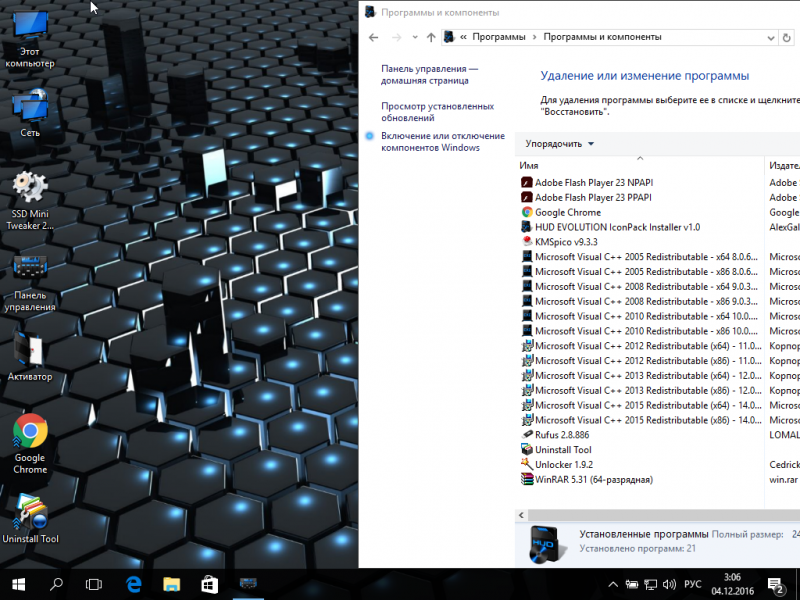Launch Google Chrome desktop shortcut
The image size is (800, 600).
point(30,444)
